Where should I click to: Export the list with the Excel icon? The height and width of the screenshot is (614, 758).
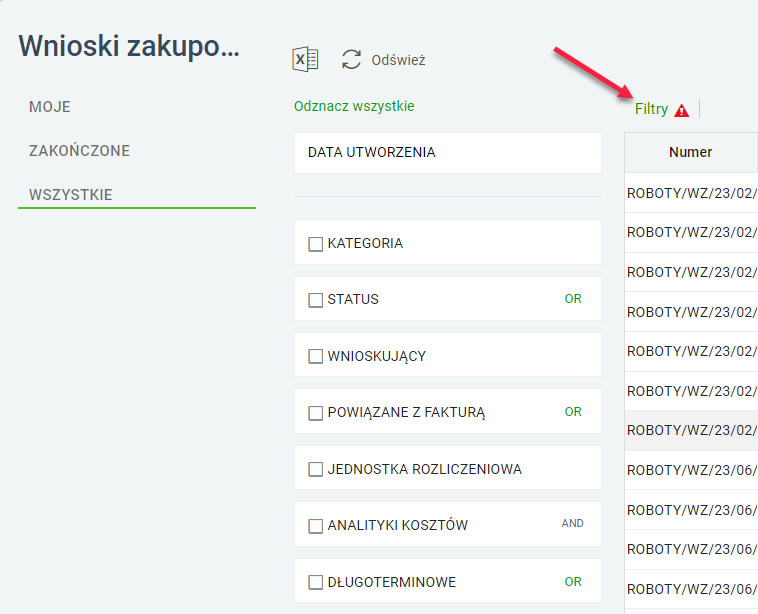[x=305, y=59]
